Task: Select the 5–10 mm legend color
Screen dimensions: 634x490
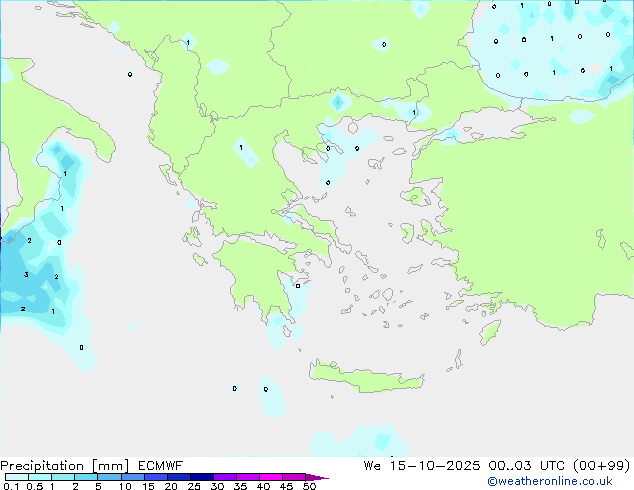Action: click(x=109, y=477)
